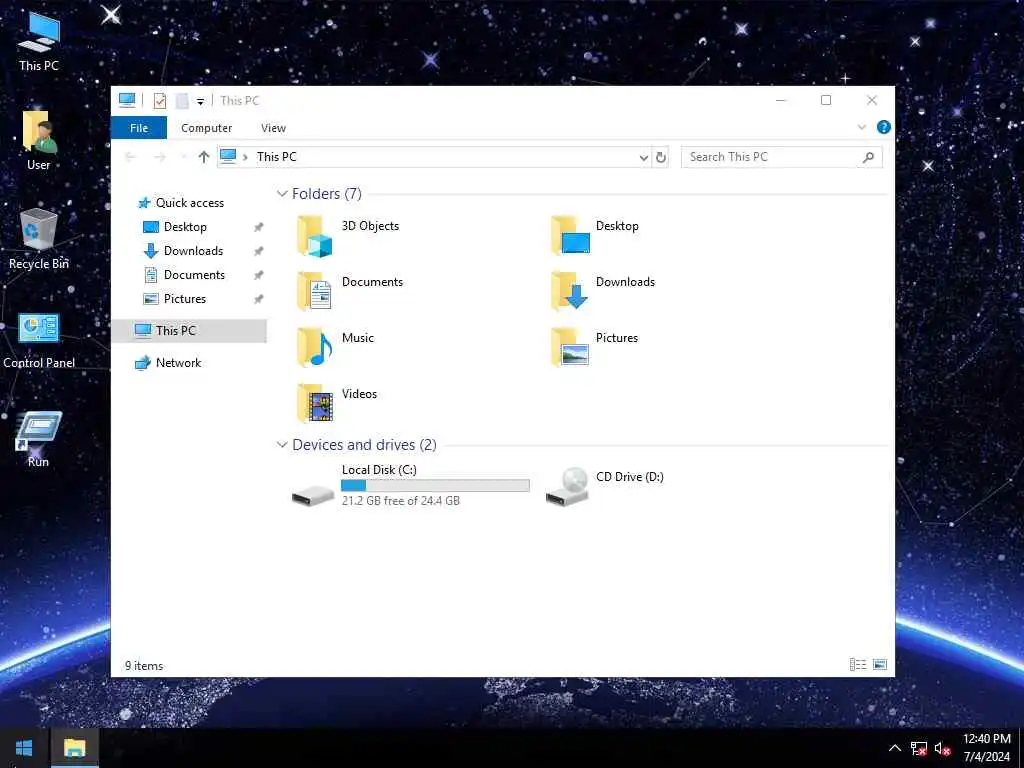1024x768 pixels.
Task: Open the clock and date flyout
Action: [x=987, y=748]
